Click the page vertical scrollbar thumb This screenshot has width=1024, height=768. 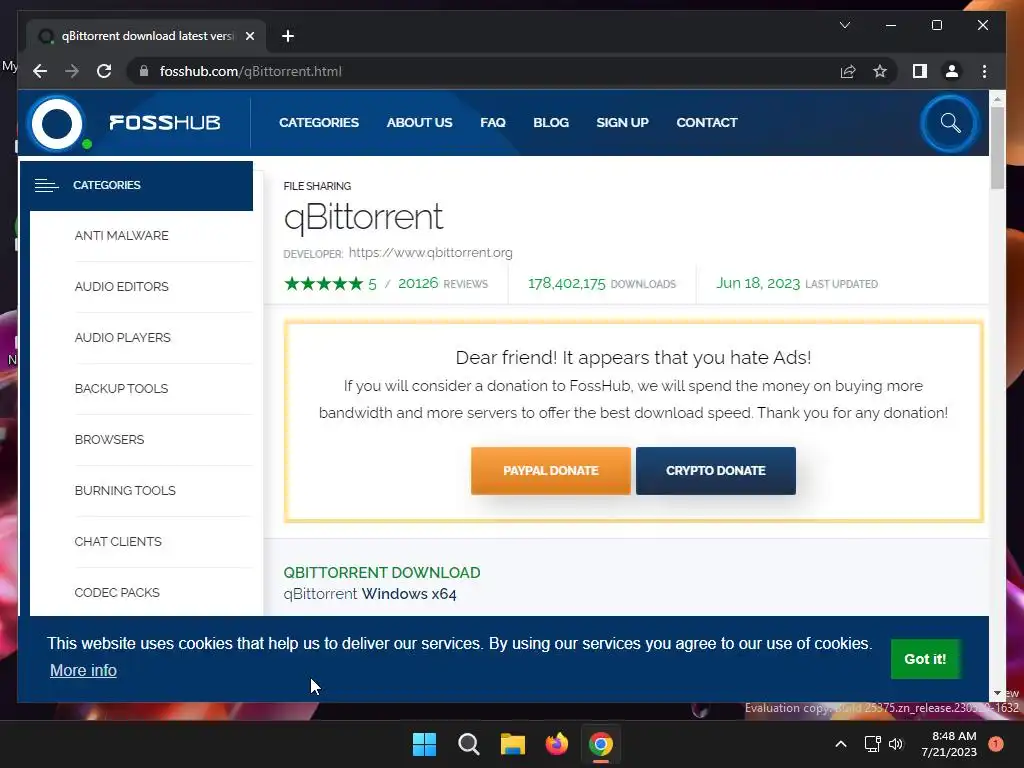997,148
